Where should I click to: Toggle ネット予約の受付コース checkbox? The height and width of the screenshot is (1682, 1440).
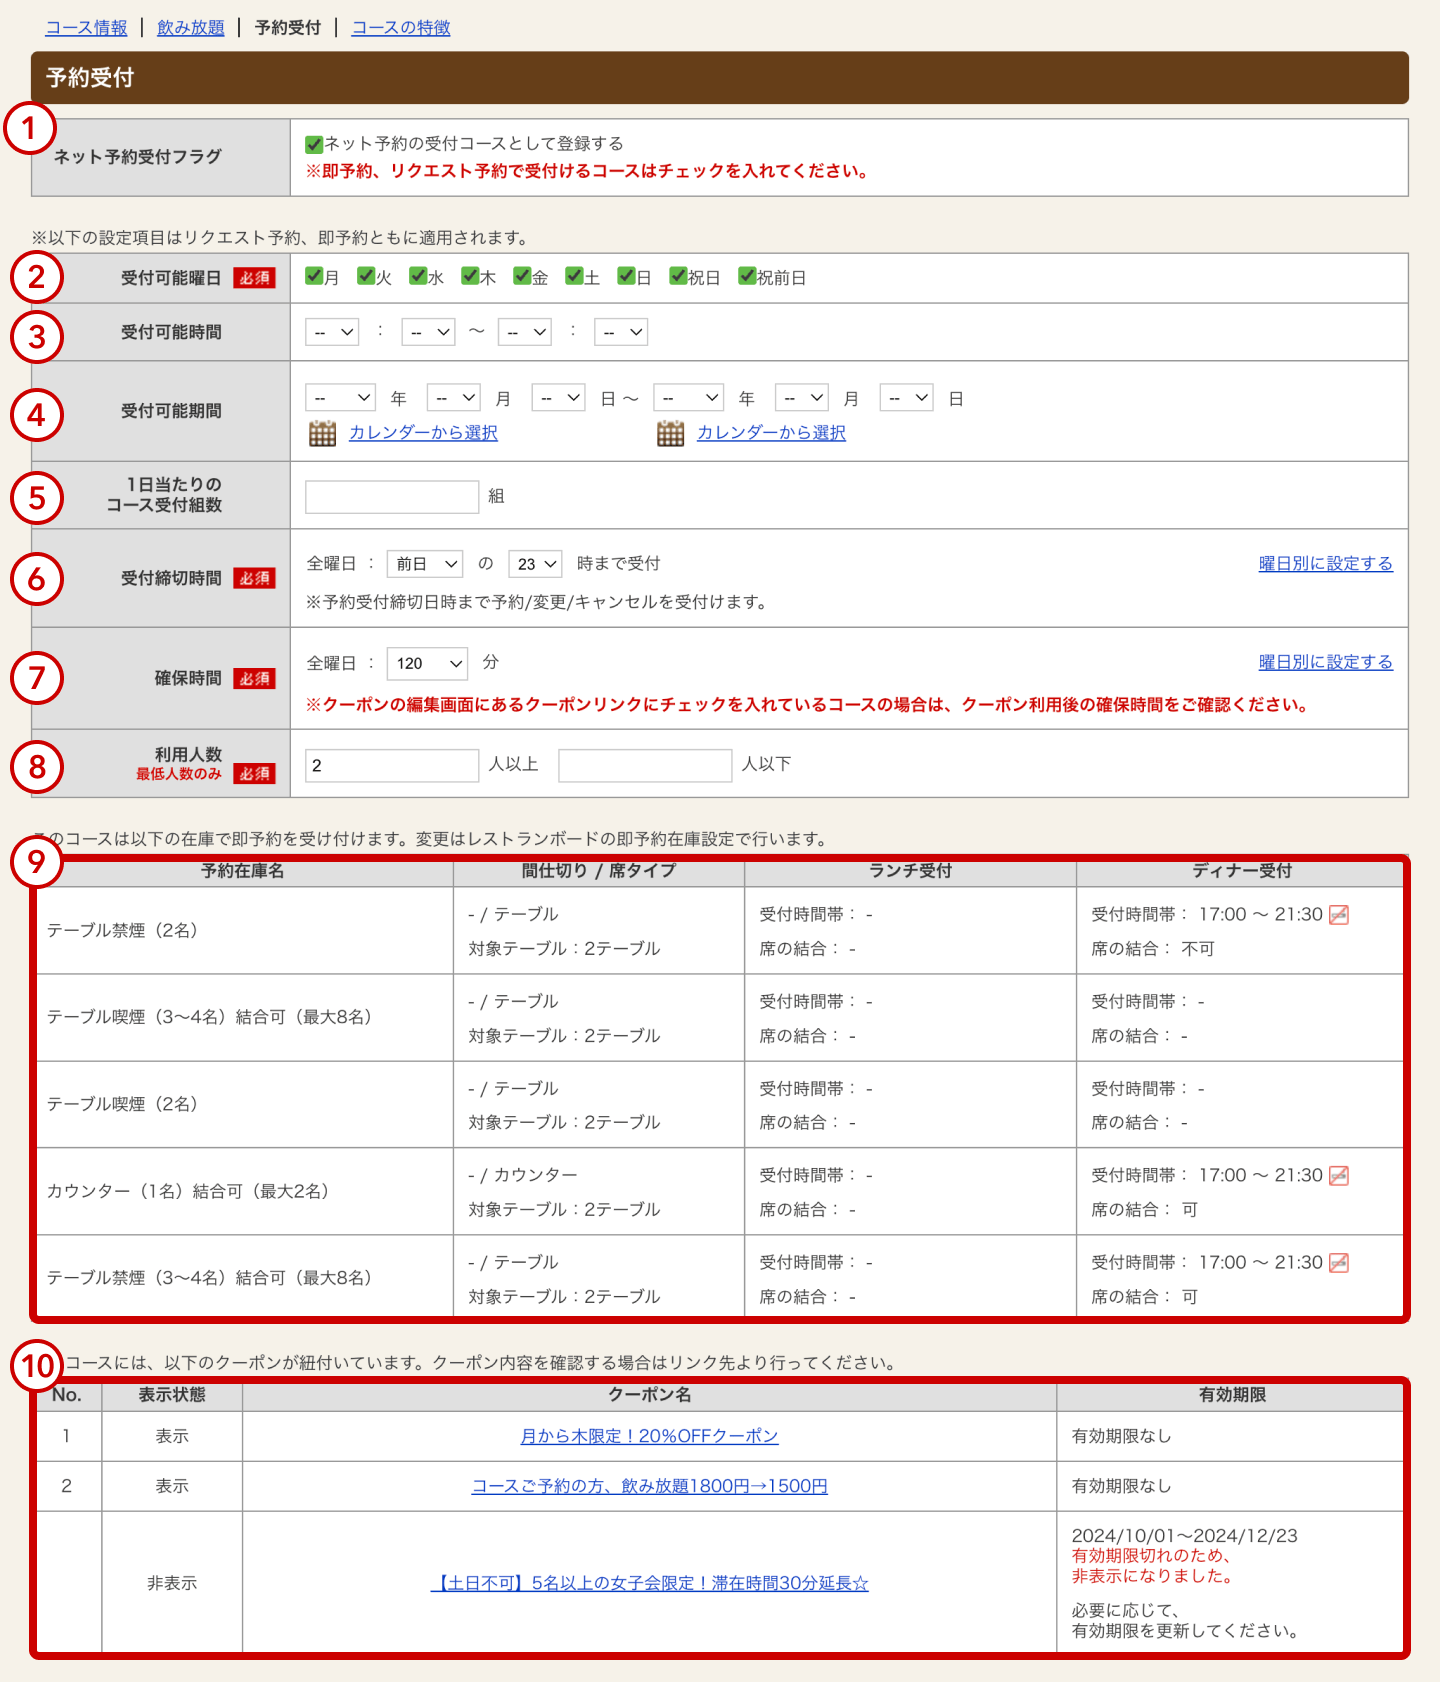[314, 144]
